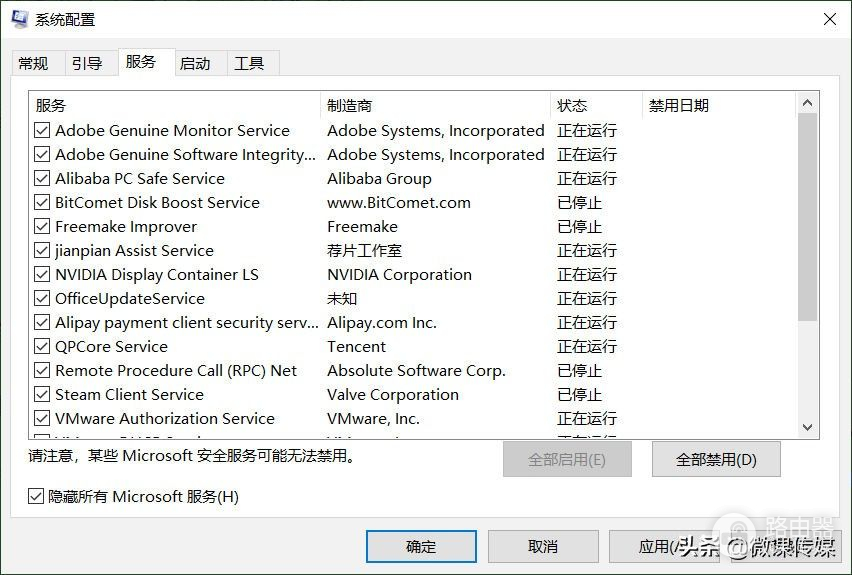Sort by 状态 column header
852x575 pixels.
595,105
